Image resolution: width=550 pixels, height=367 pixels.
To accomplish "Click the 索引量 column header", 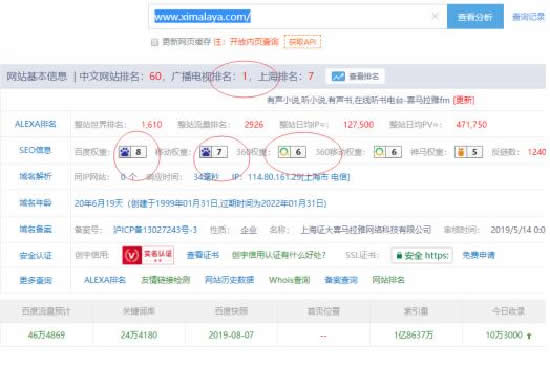I will pos(416,311).
